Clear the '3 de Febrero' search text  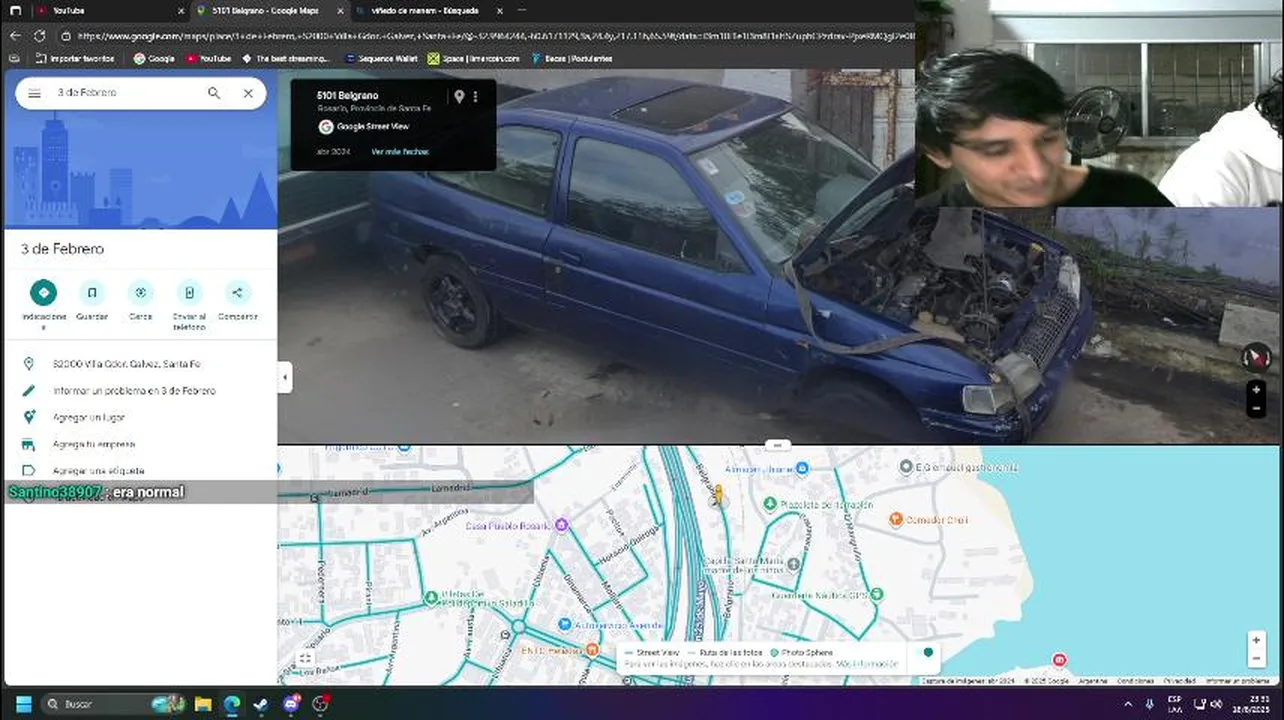tap(248, 93)
